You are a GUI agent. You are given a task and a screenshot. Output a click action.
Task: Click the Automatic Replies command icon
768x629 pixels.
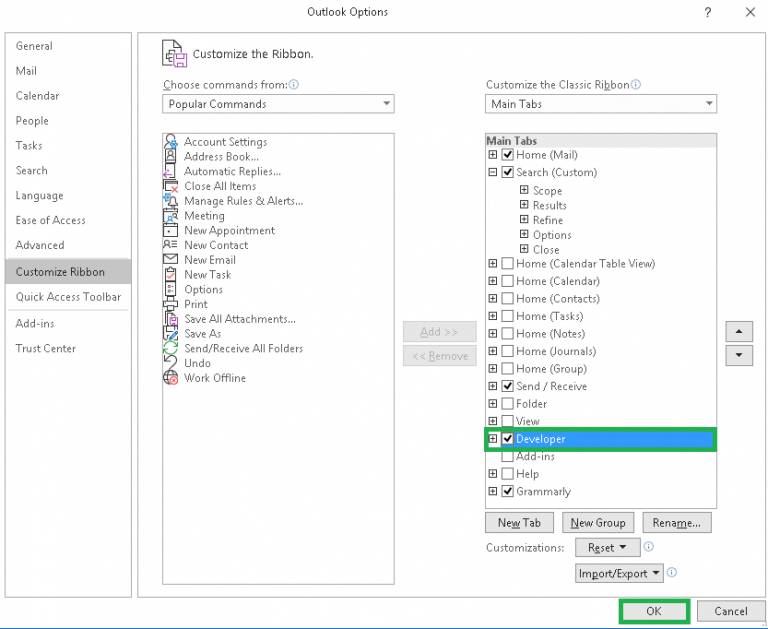pos(169,171)
